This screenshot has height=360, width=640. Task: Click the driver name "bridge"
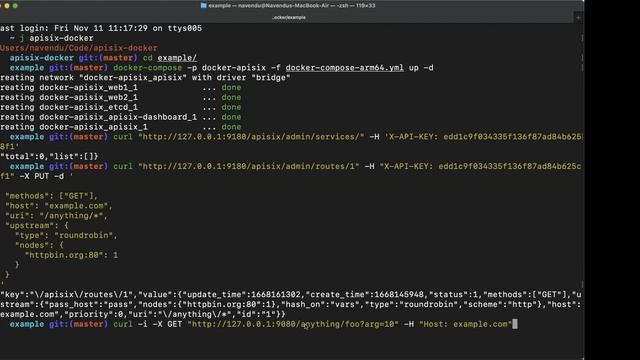(x=271, y=78)
